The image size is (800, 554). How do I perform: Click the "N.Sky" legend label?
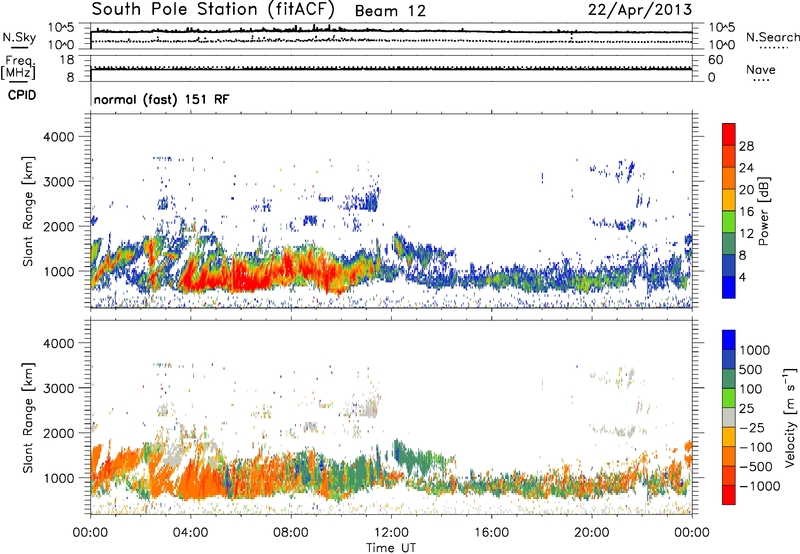click(x=19, y=37)
